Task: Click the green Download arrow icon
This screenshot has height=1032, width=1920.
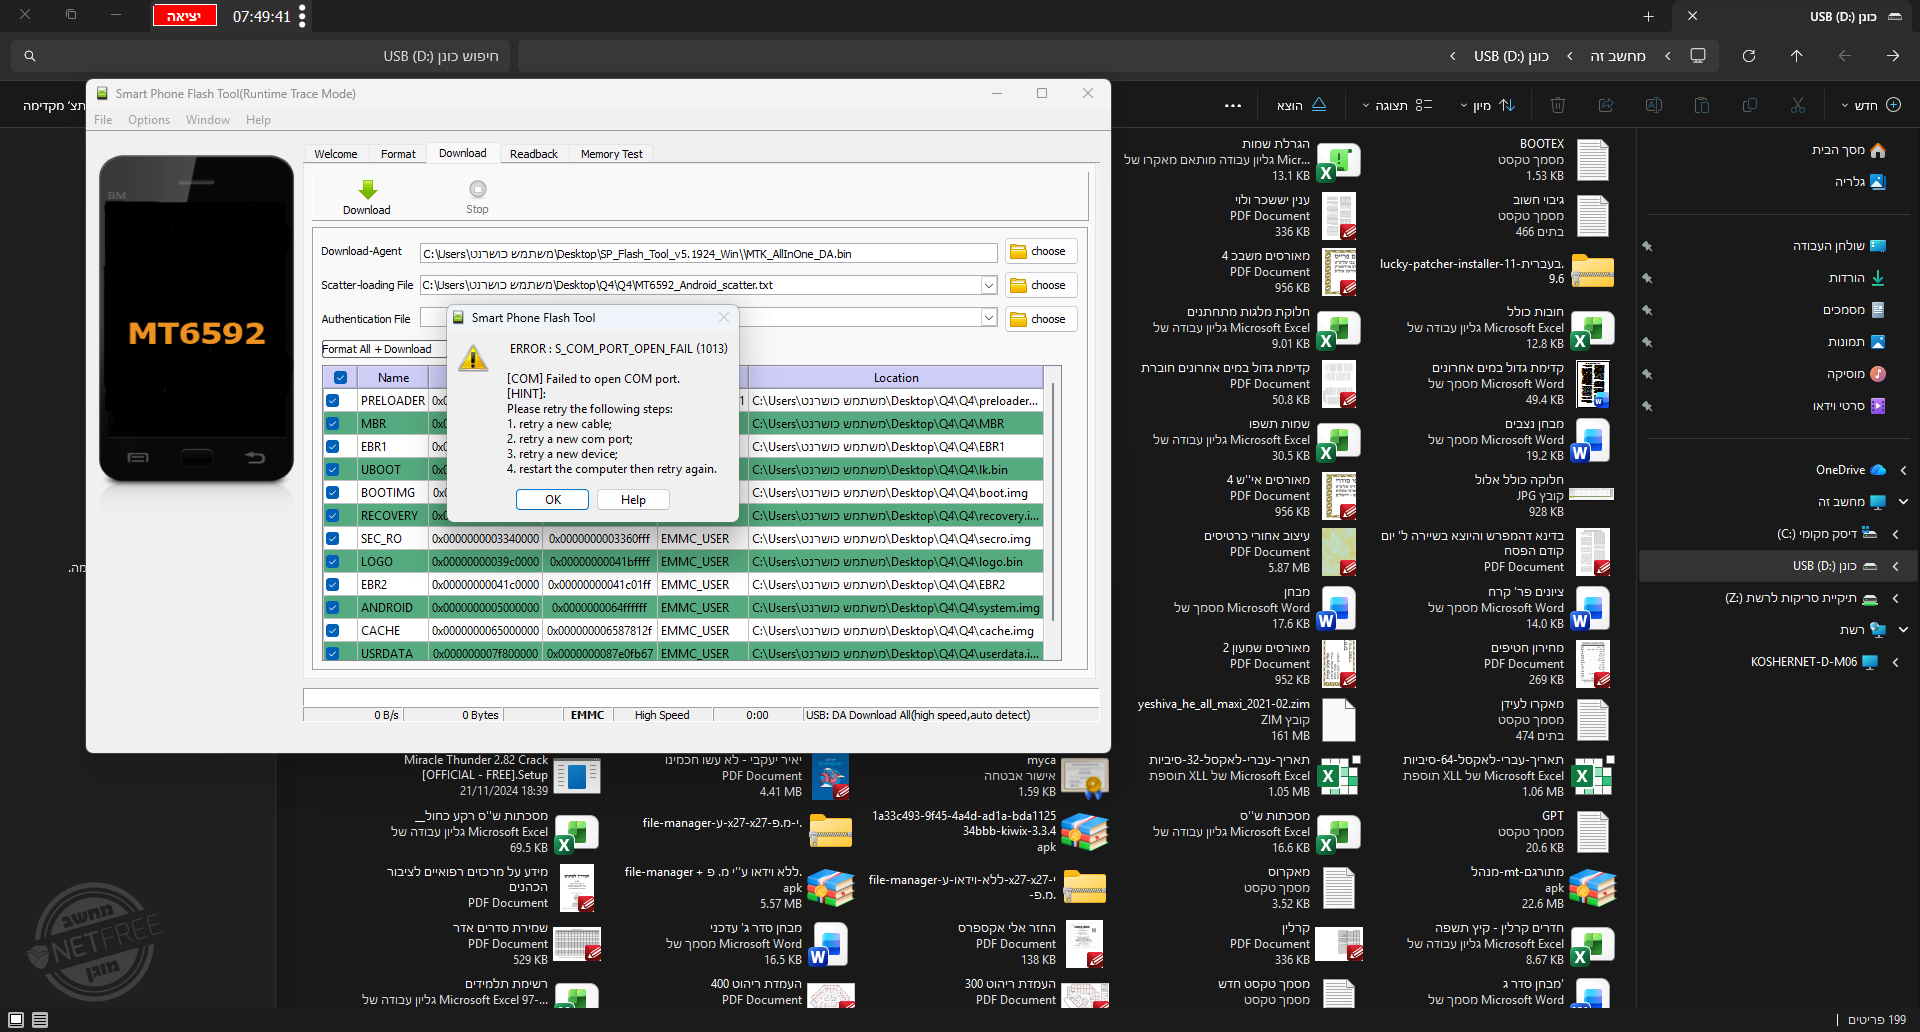Action: click(x=367, y=190)
